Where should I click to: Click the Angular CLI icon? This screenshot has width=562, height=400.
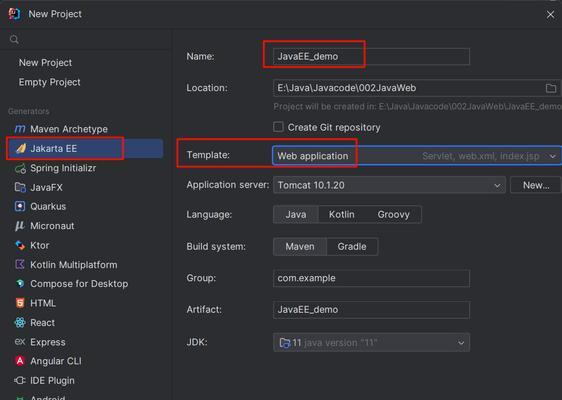point(20,361)
